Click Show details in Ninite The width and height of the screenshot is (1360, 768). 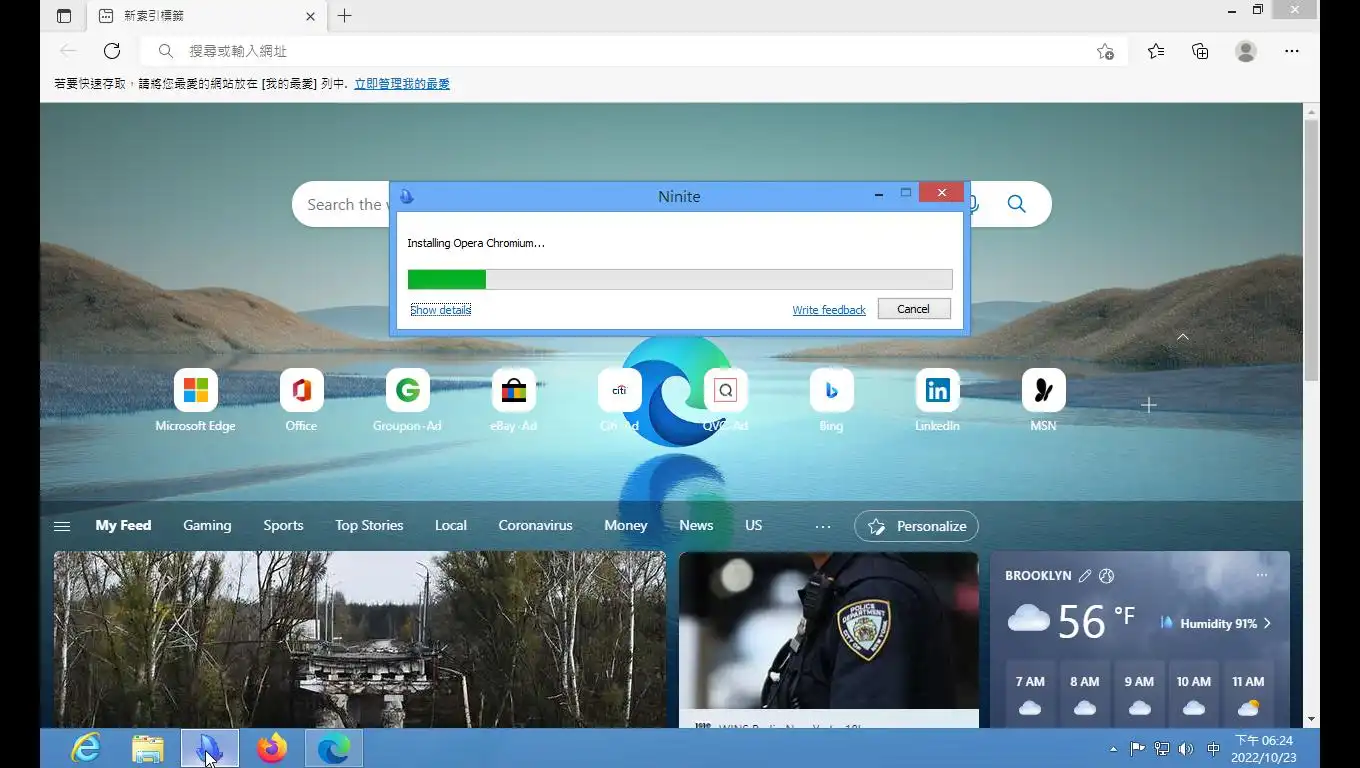(x=440, y=310)
